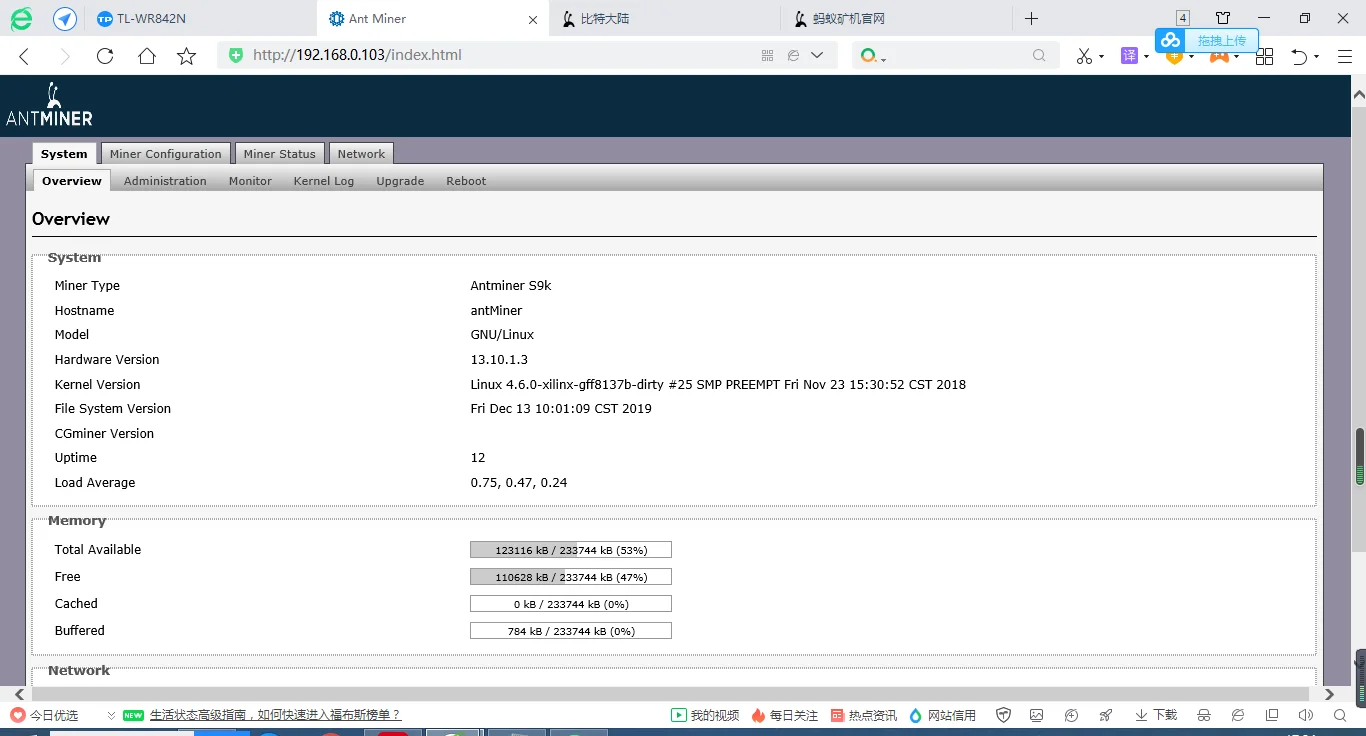Open 每日关注 in the status bar
Image resolution: width=1366 pixels, height=736 pixels.
tap(785, 715)
